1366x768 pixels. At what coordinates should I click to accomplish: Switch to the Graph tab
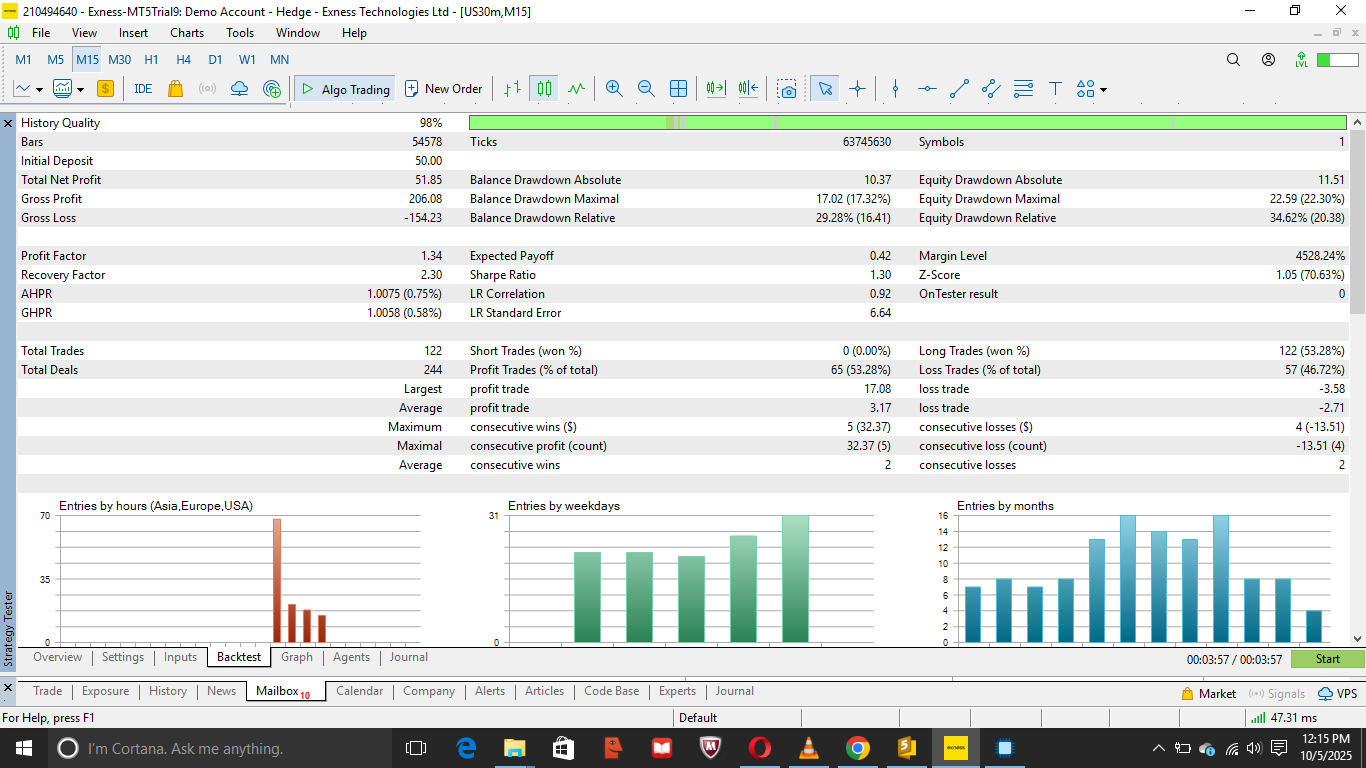click(x=296, y=657)
